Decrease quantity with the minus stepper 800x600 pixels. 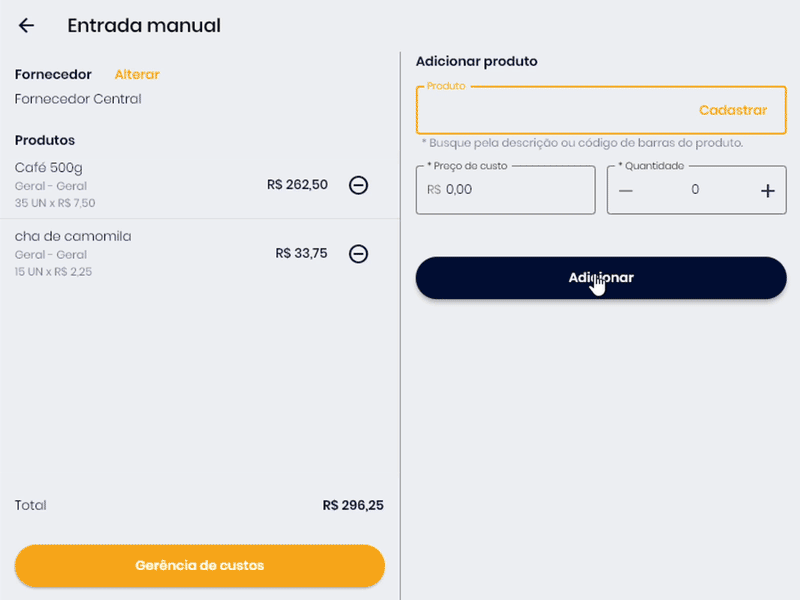click(626, 190)
